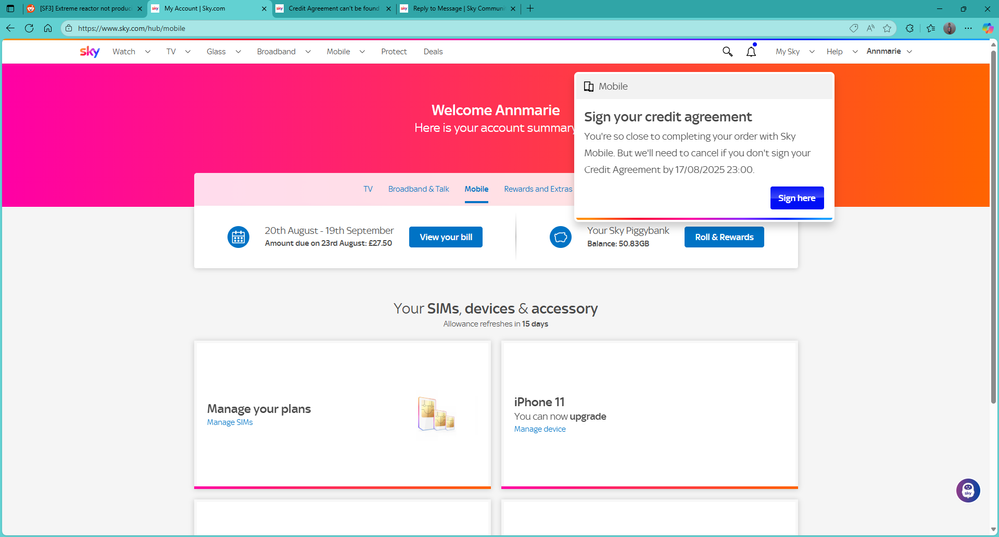Click the View your bill button
The width and height of the screenshot is (999, 537).
[445, 237]
